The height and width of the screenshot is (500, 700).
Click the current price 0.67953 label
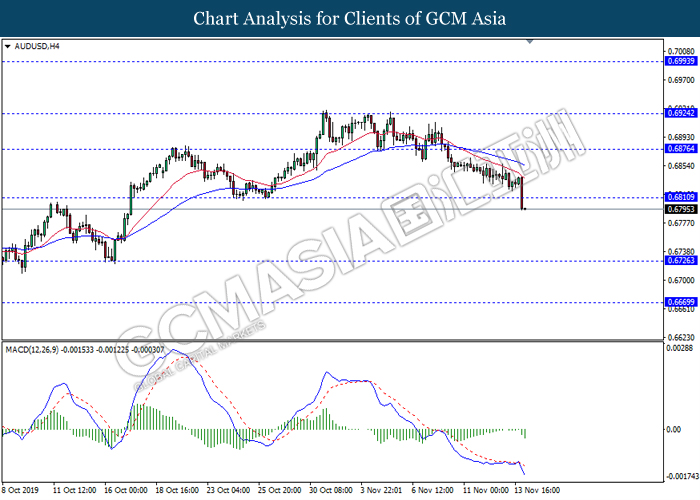tap(681, 209)
